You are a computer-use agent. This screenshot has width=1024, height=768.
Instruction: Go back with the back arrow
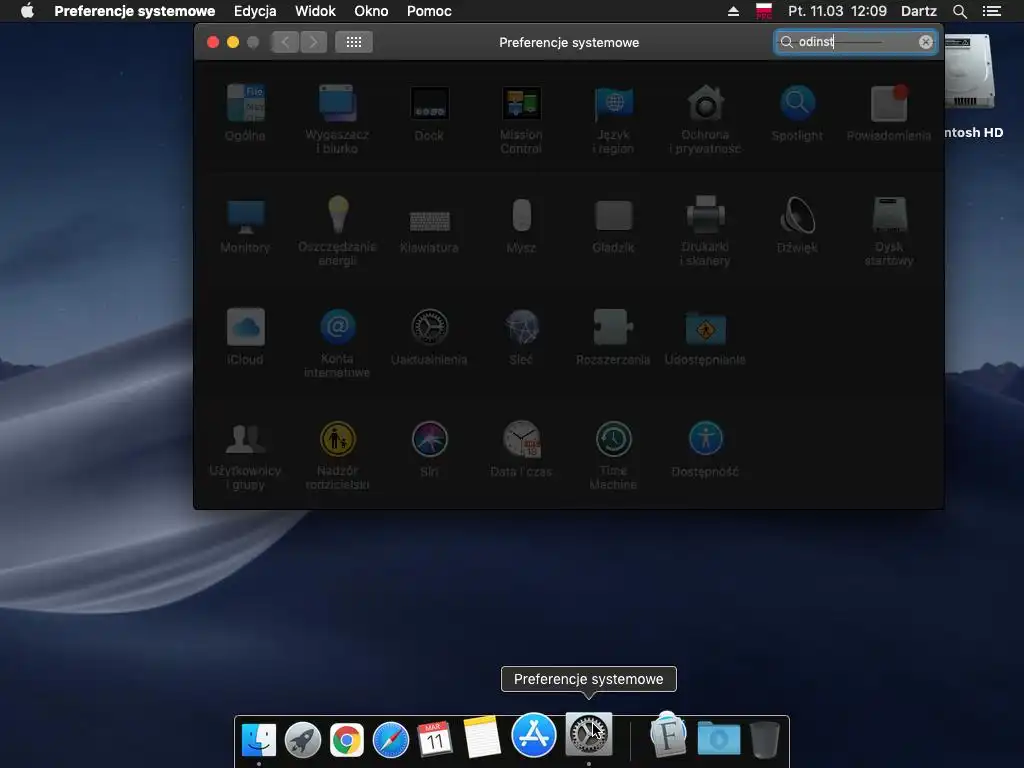285,42
